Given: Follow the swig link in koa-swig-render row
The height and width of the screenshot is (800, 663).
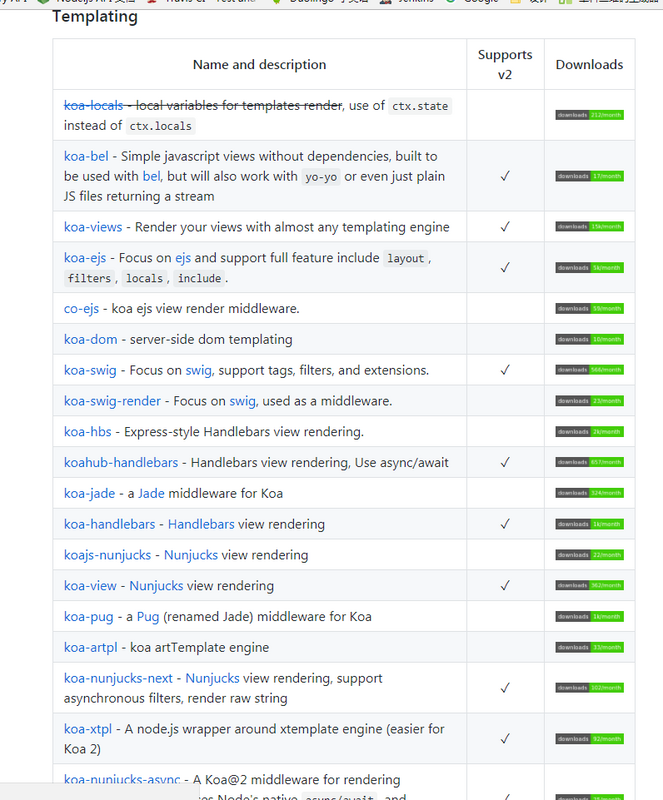Looking at the screenshot, I should coord(242,401).
